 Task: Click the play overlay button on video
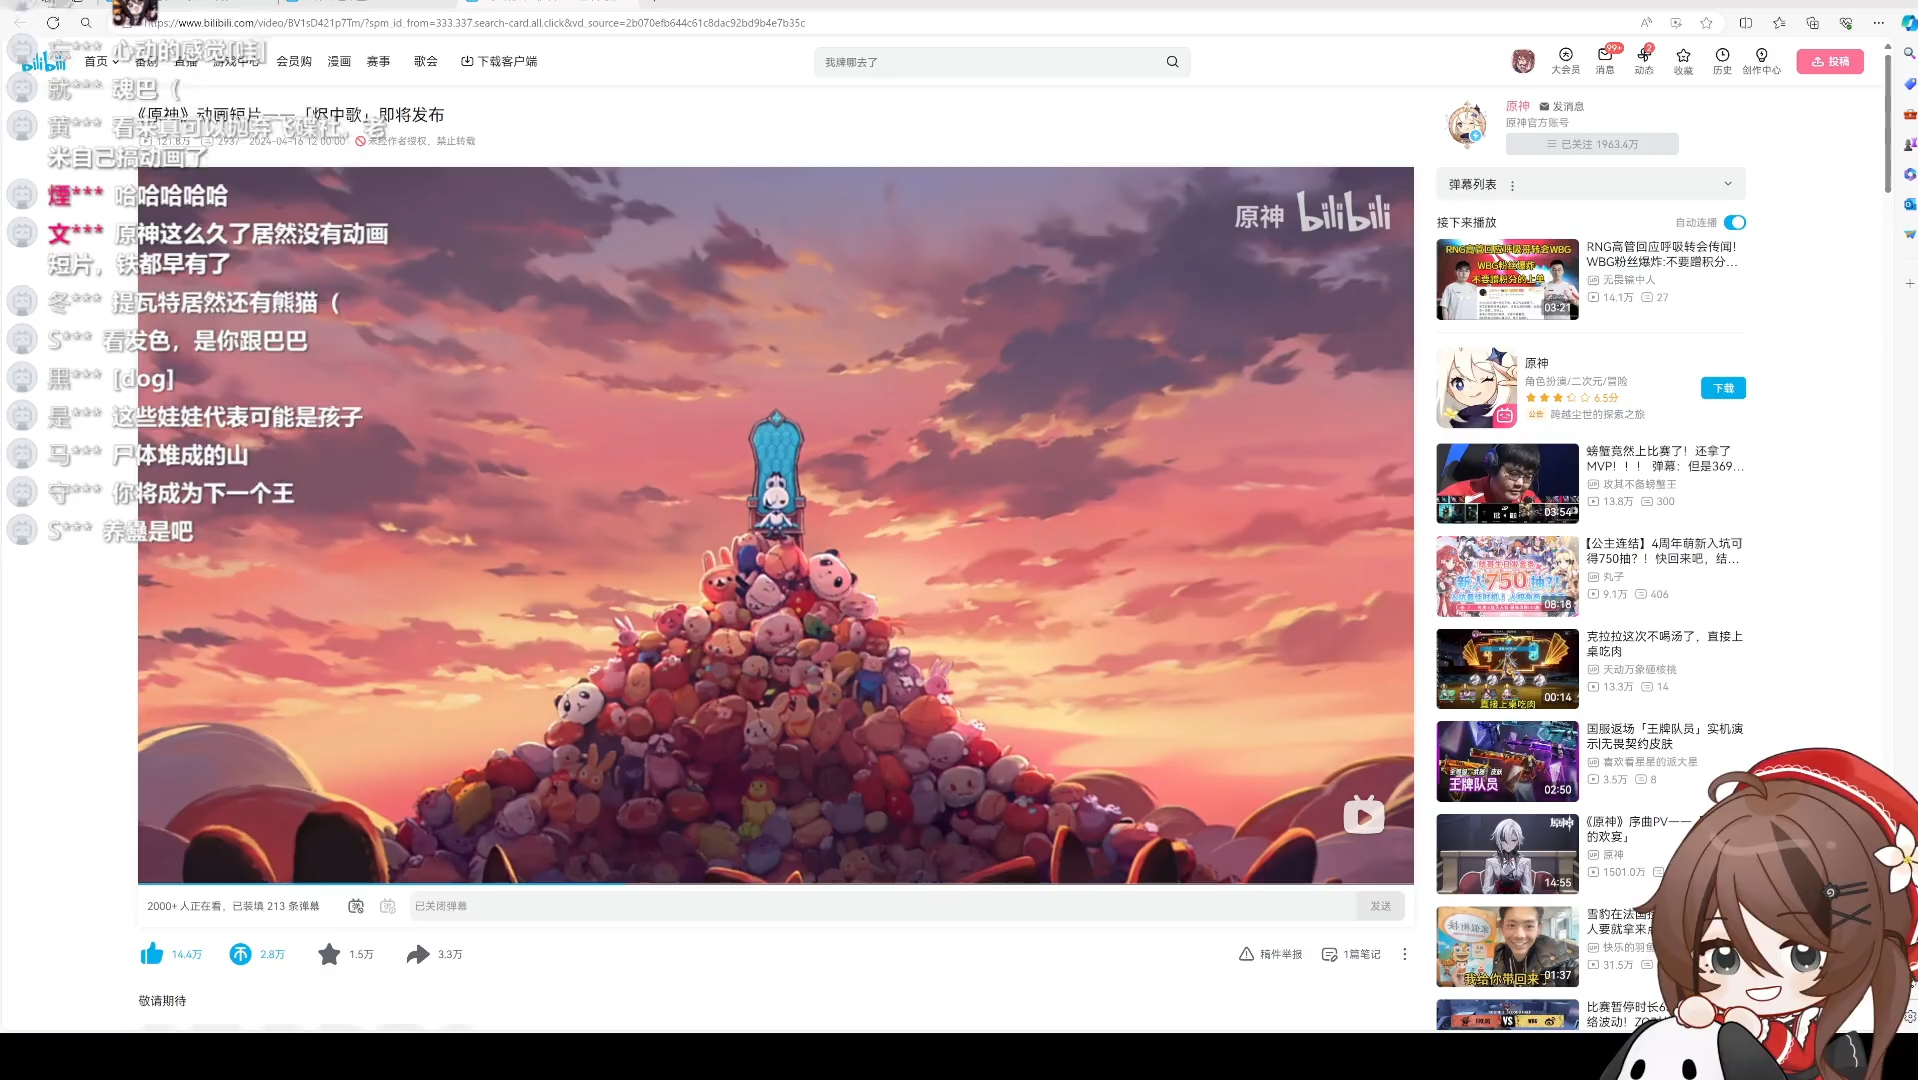tap(1364, 815)
